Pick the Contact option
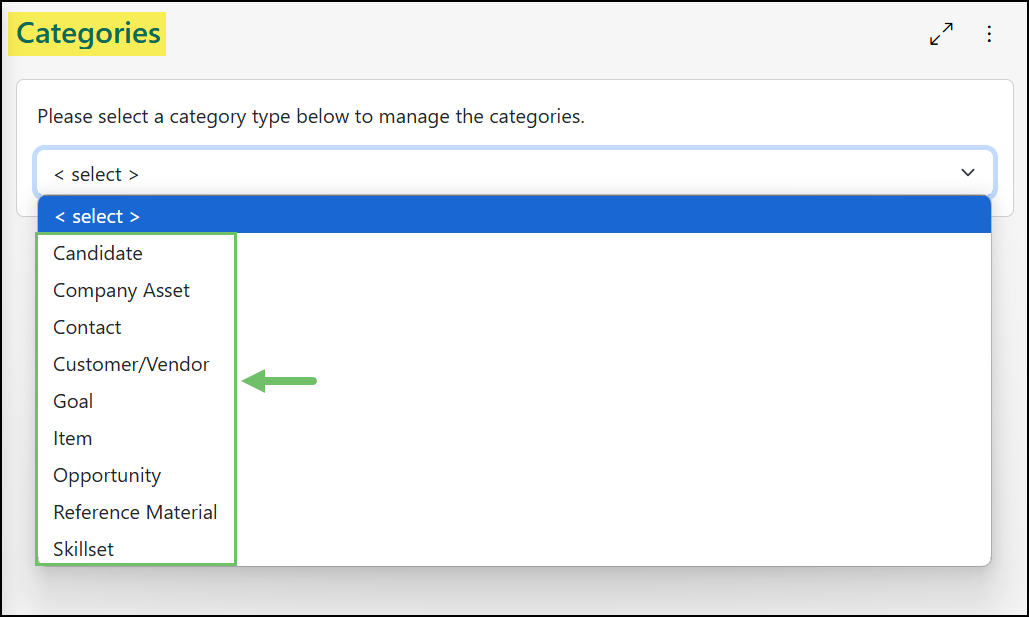1029x617 pixels. [x=514, y=327]
